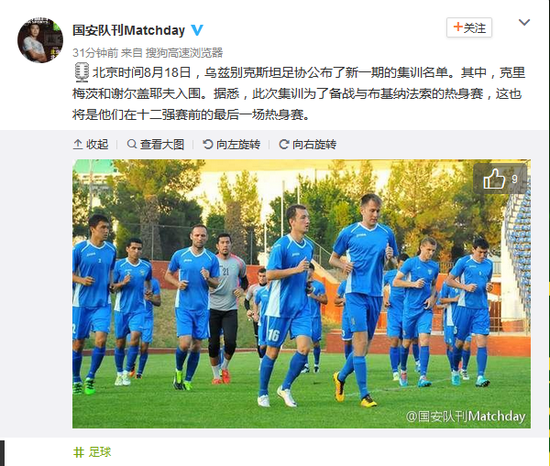Click the rotate left arrow icon
Screen dimensions: 550x466
click(208, 144)
